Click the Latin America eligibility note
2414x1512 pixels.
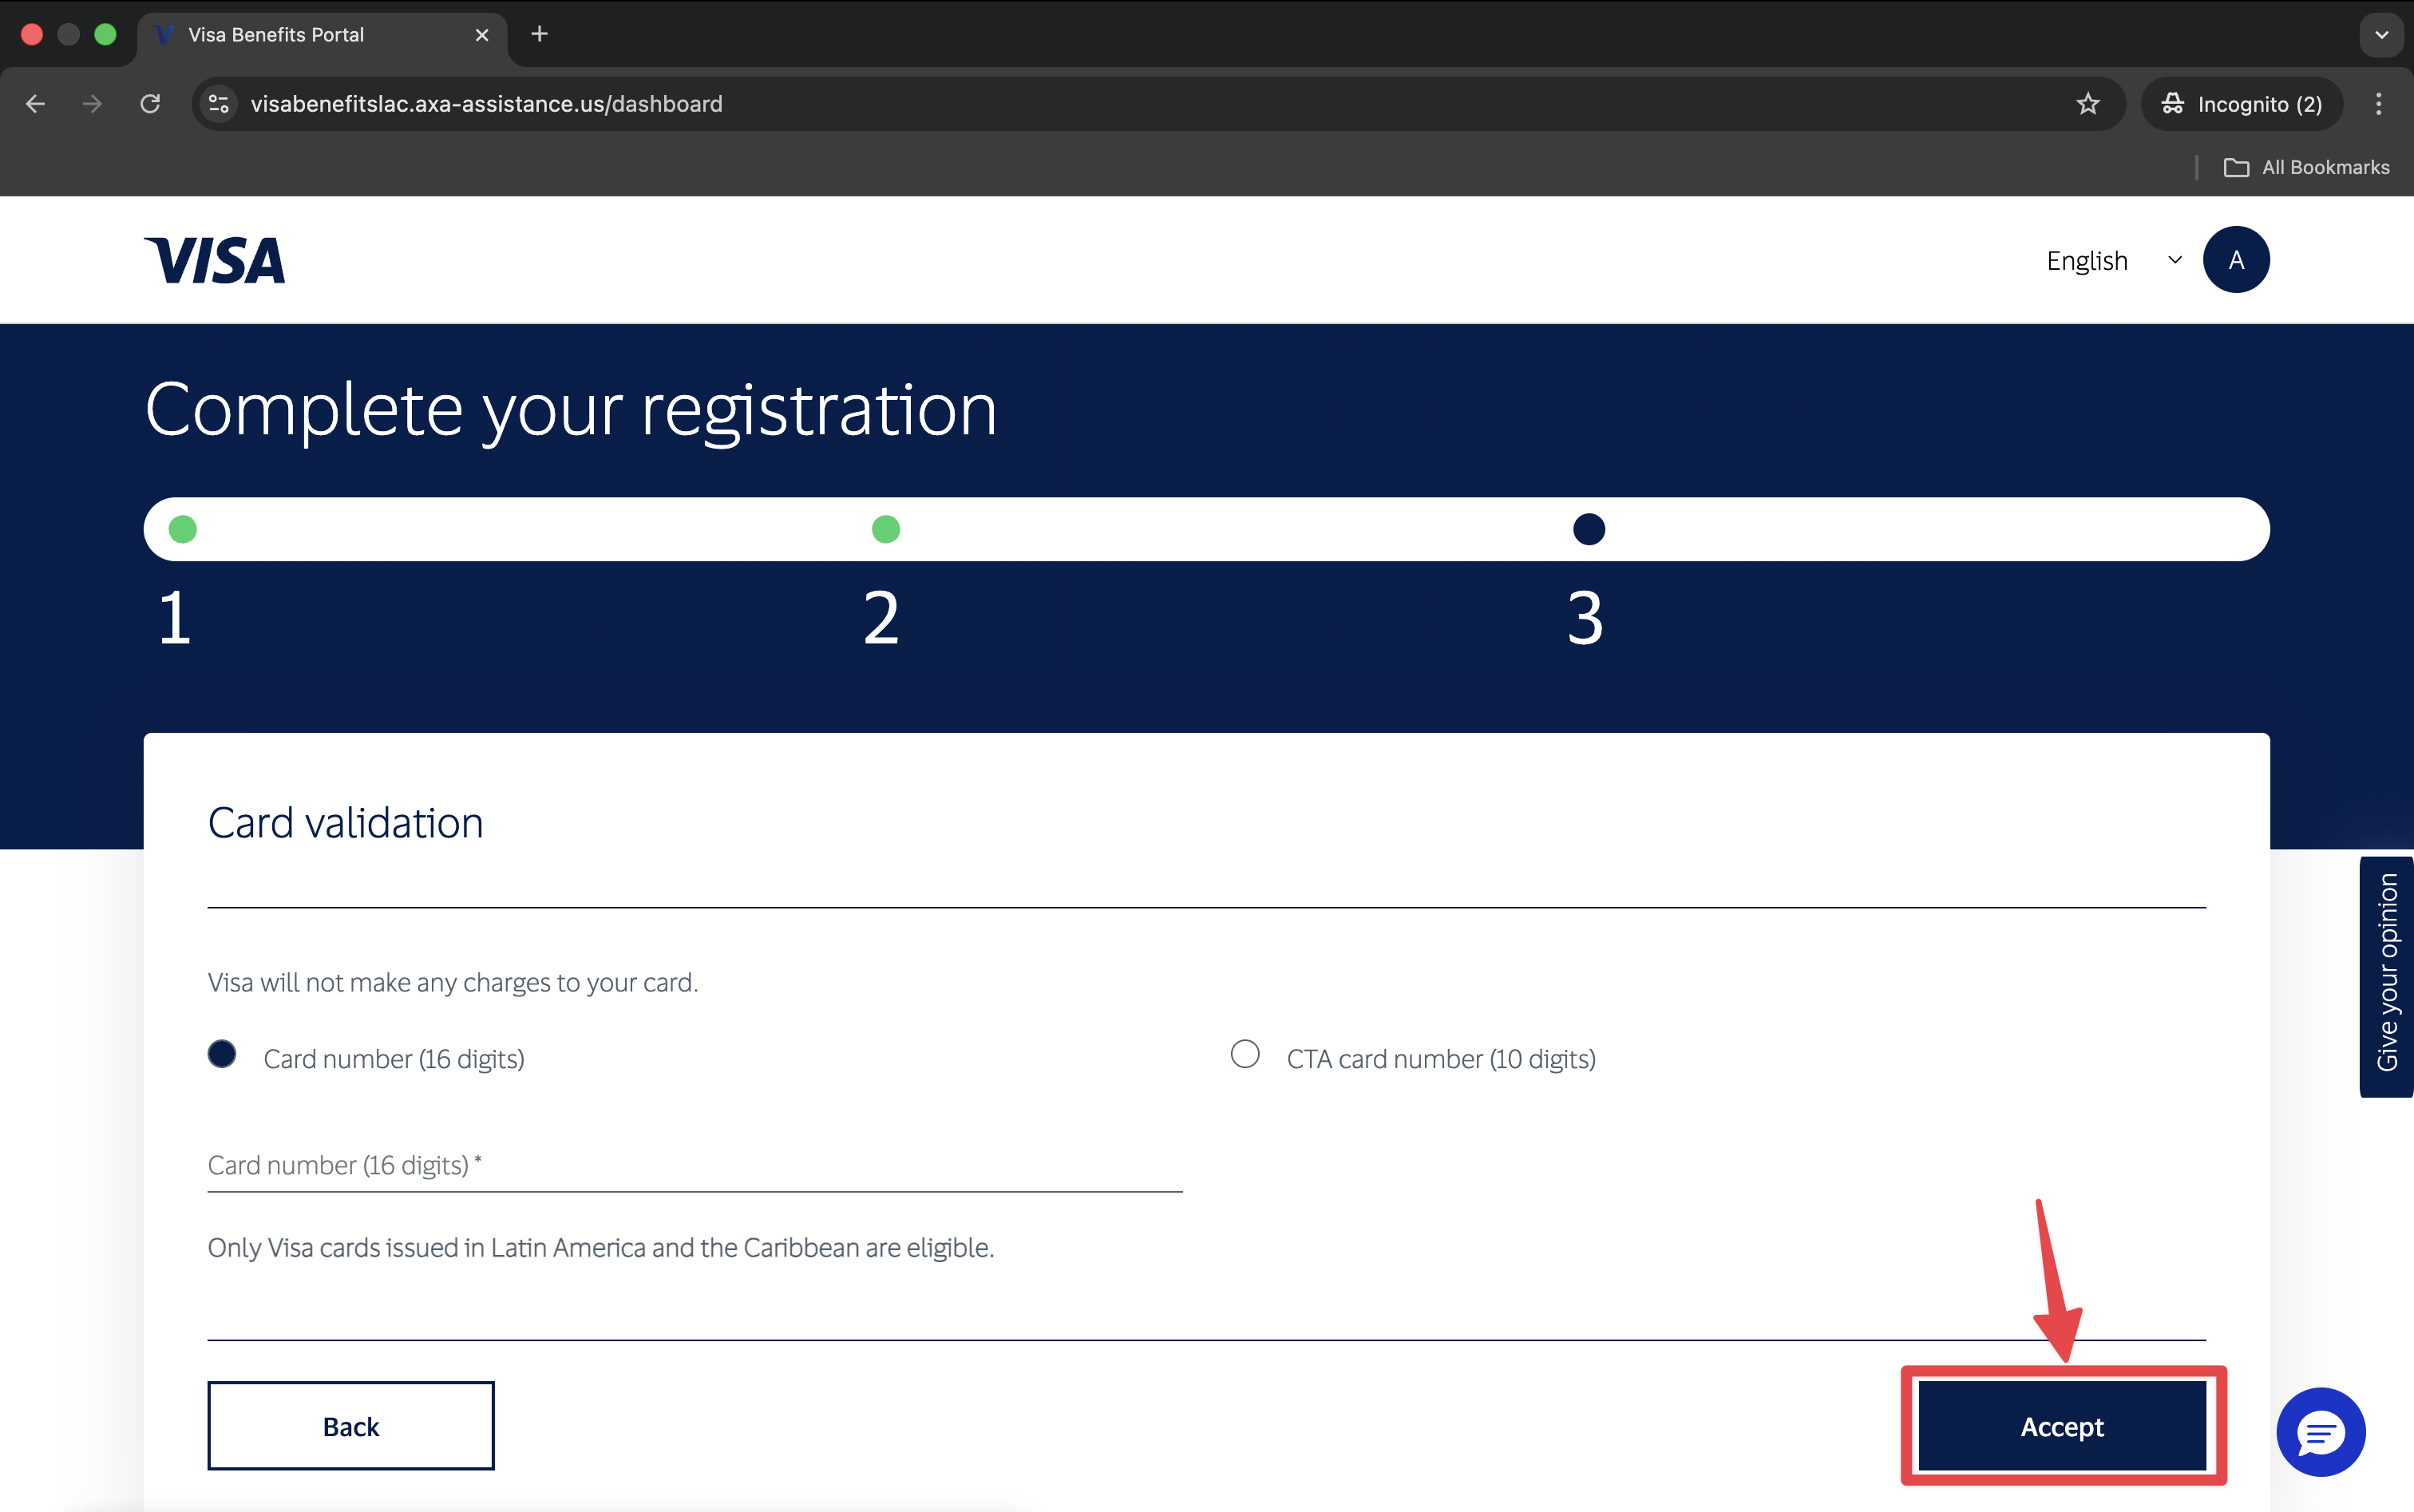[601, 1247]
